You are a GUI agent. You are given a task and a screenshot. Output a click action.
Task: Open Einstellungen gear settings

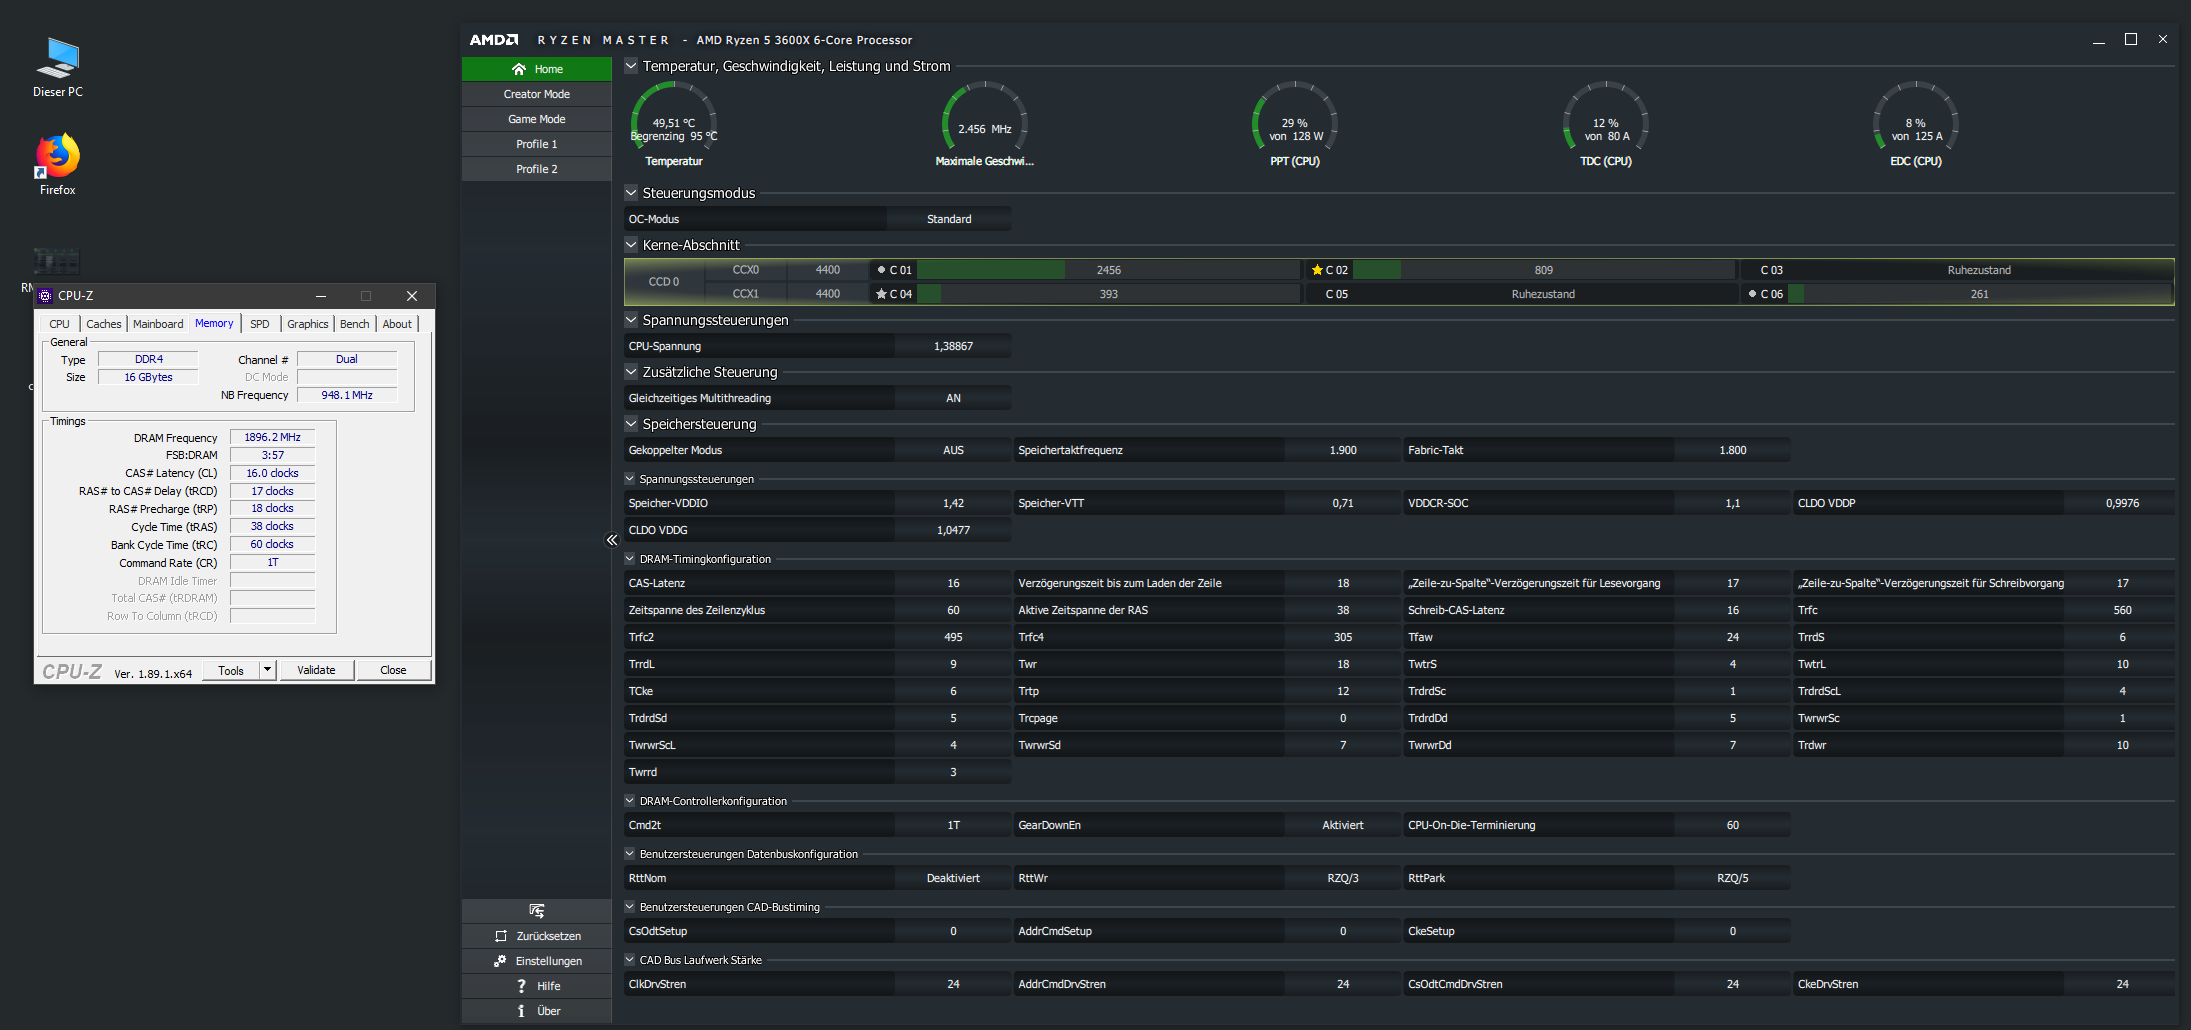click(x=500, y=961)
